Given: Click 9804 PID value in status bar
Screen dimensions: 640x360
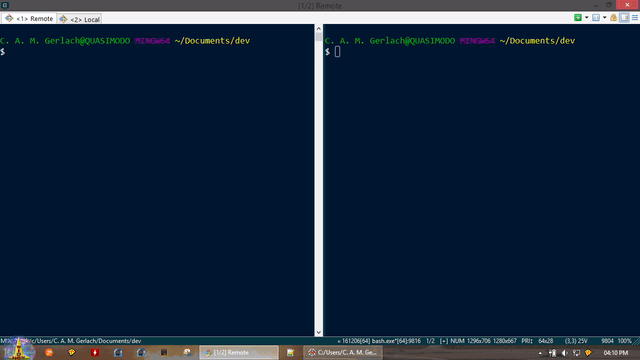Looking at the screenshot, I should coord(607,341).
